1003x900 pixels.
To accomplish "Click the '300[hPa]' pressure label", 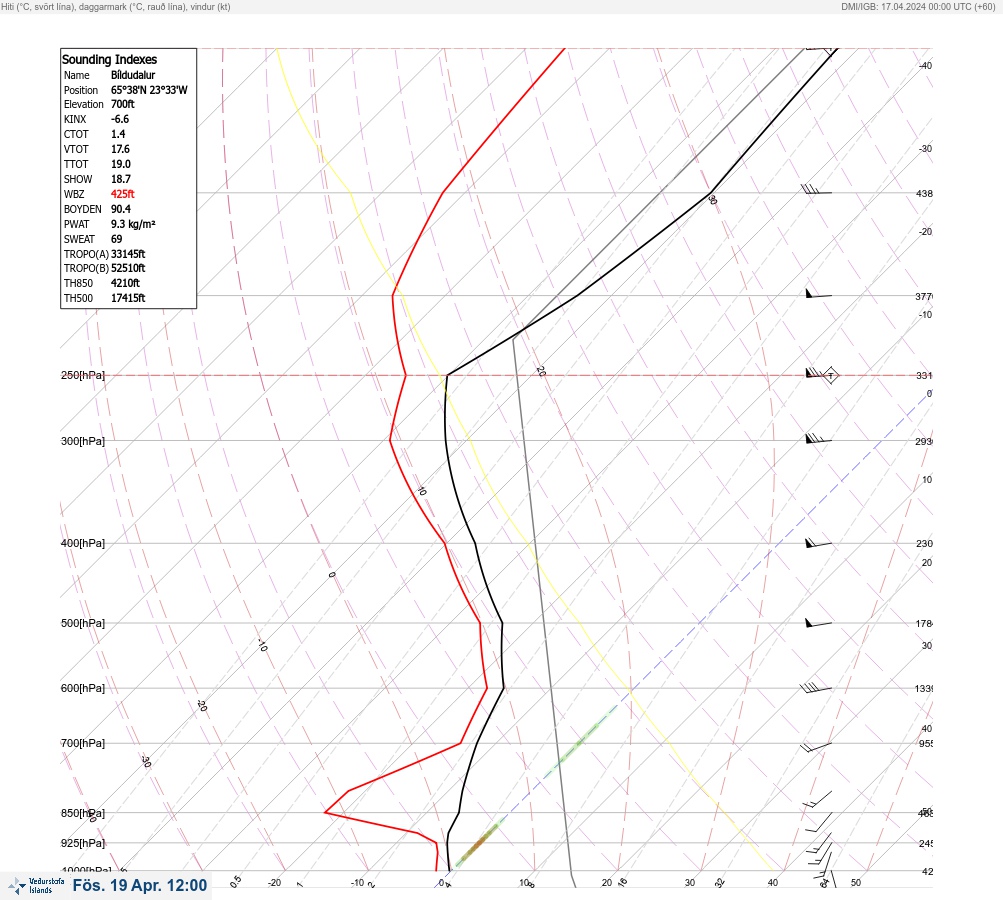I will pos(83,441).
